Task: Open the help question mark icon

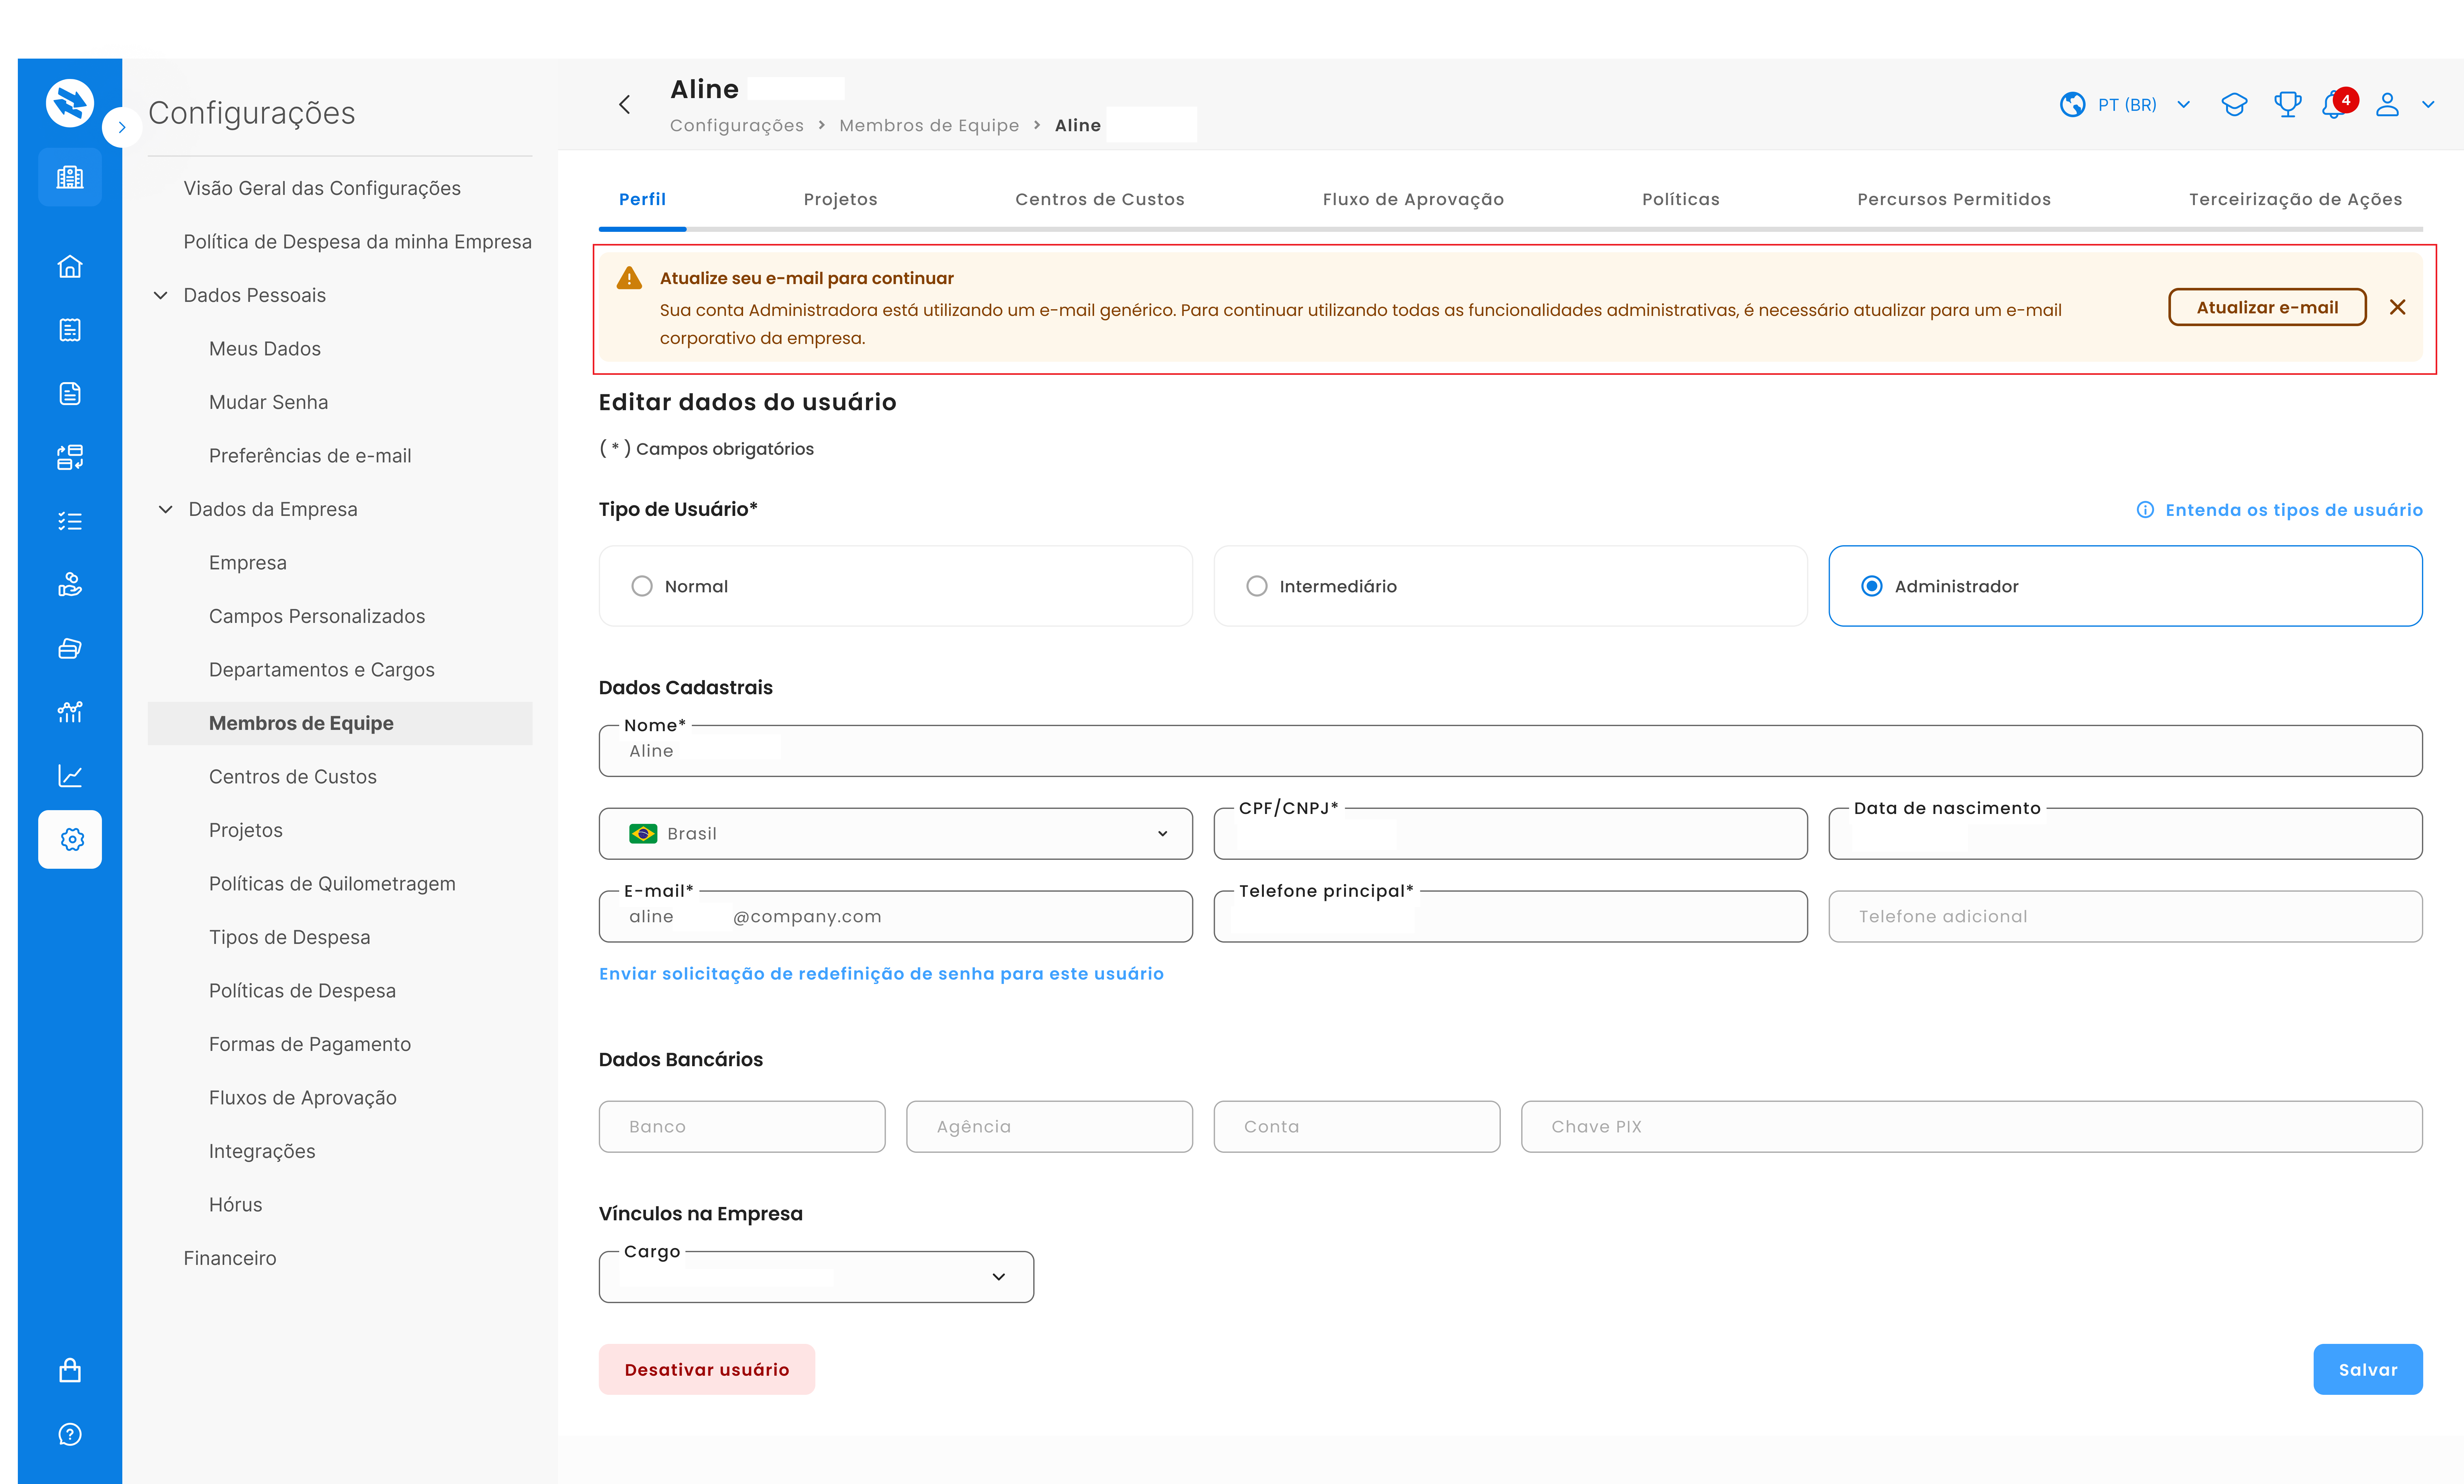Action: tap(70, 1434)
